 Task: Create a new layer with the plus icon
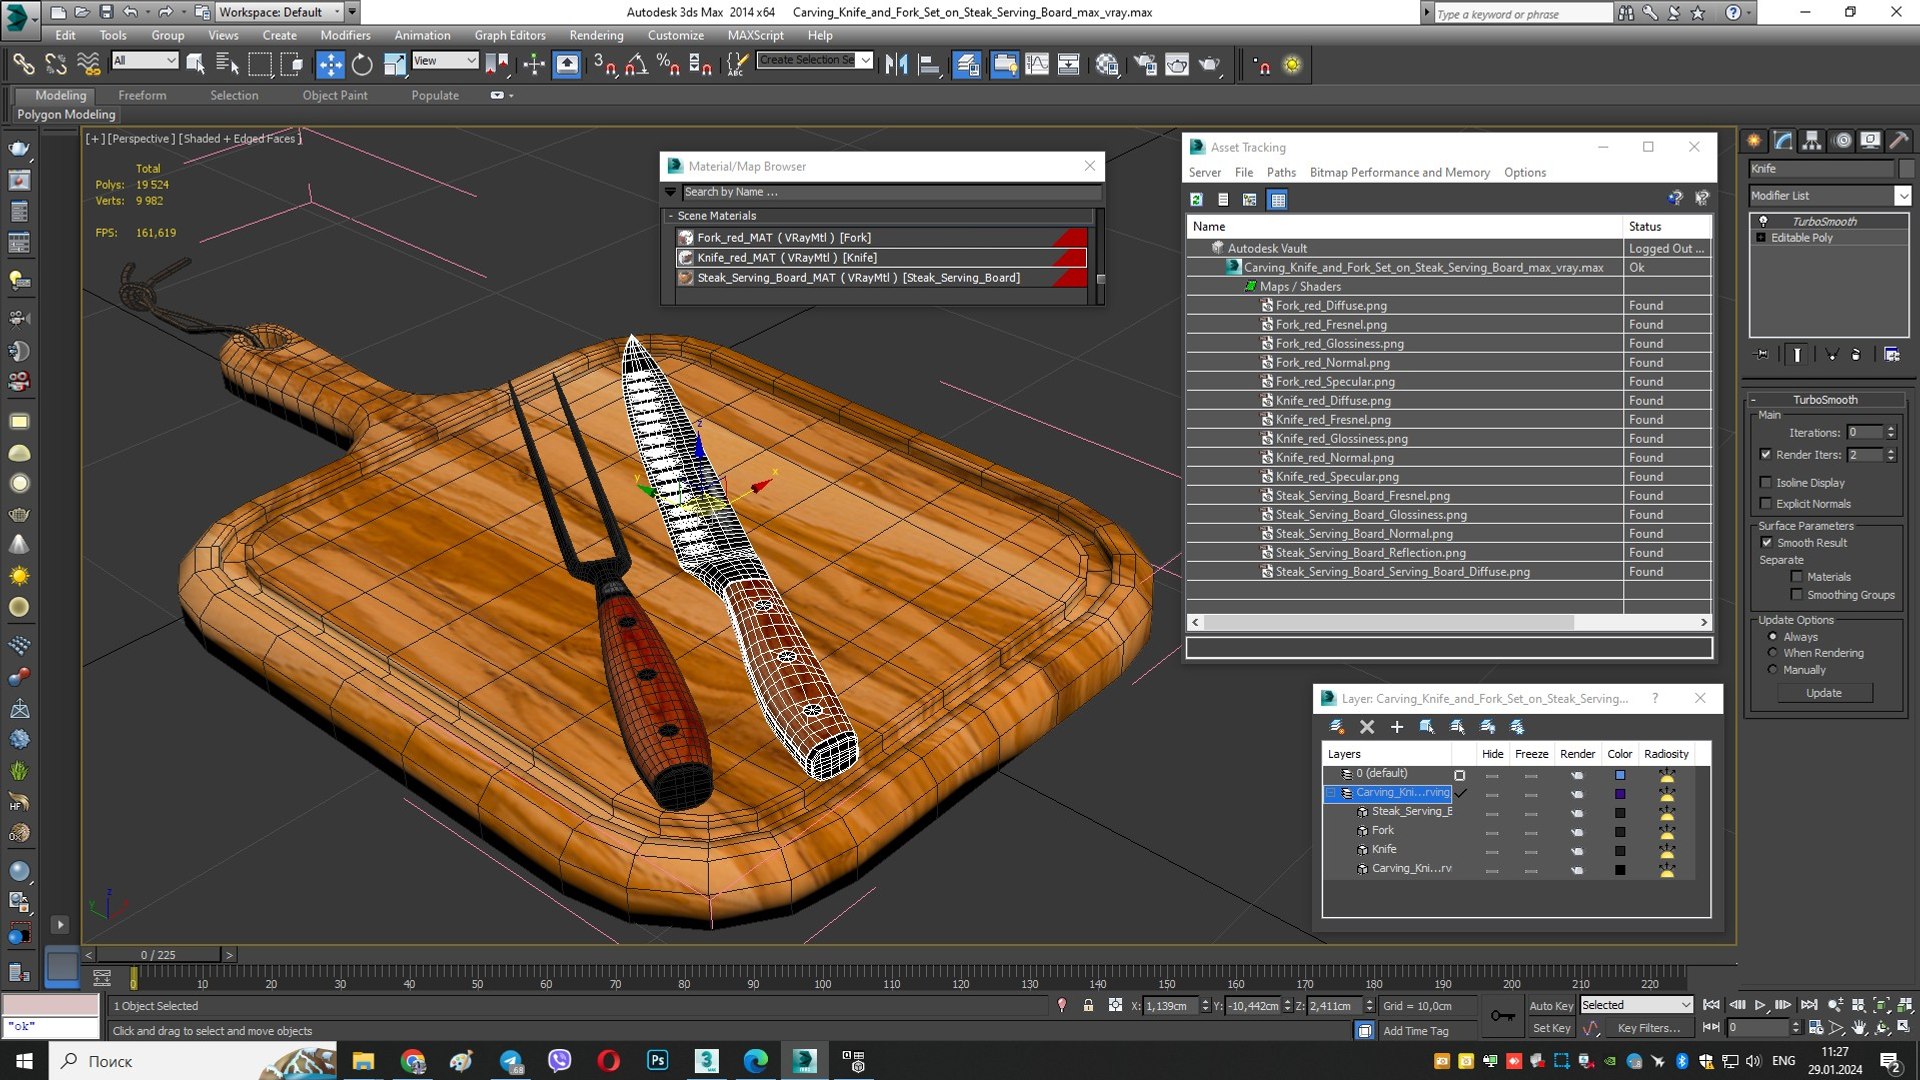pos(1397,727)
